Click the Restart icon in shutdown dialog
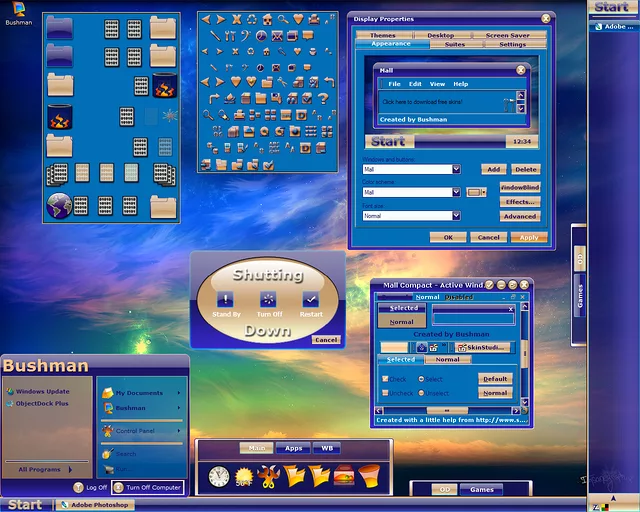Viewport: 640px width, 512px height. click(x=310, y=299)
